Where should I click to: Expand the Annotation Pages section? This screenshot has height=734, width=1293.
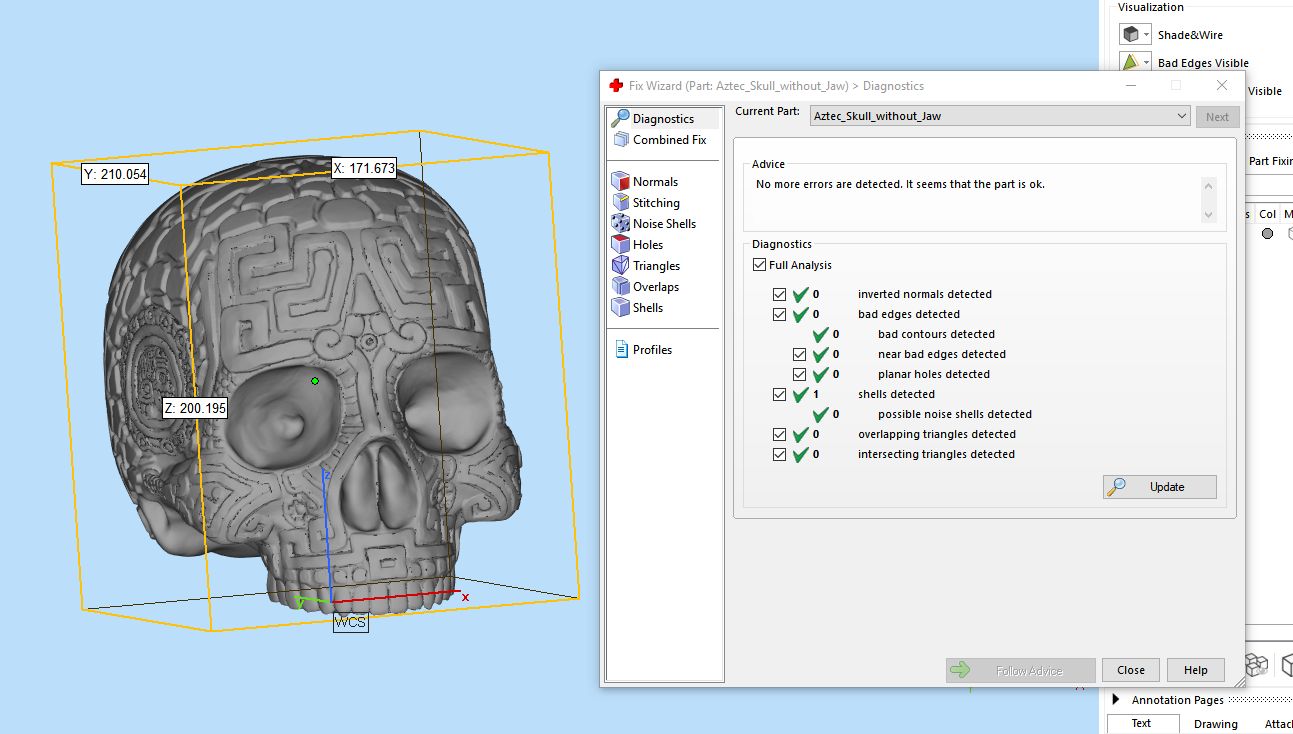[x=1116, y=700]
